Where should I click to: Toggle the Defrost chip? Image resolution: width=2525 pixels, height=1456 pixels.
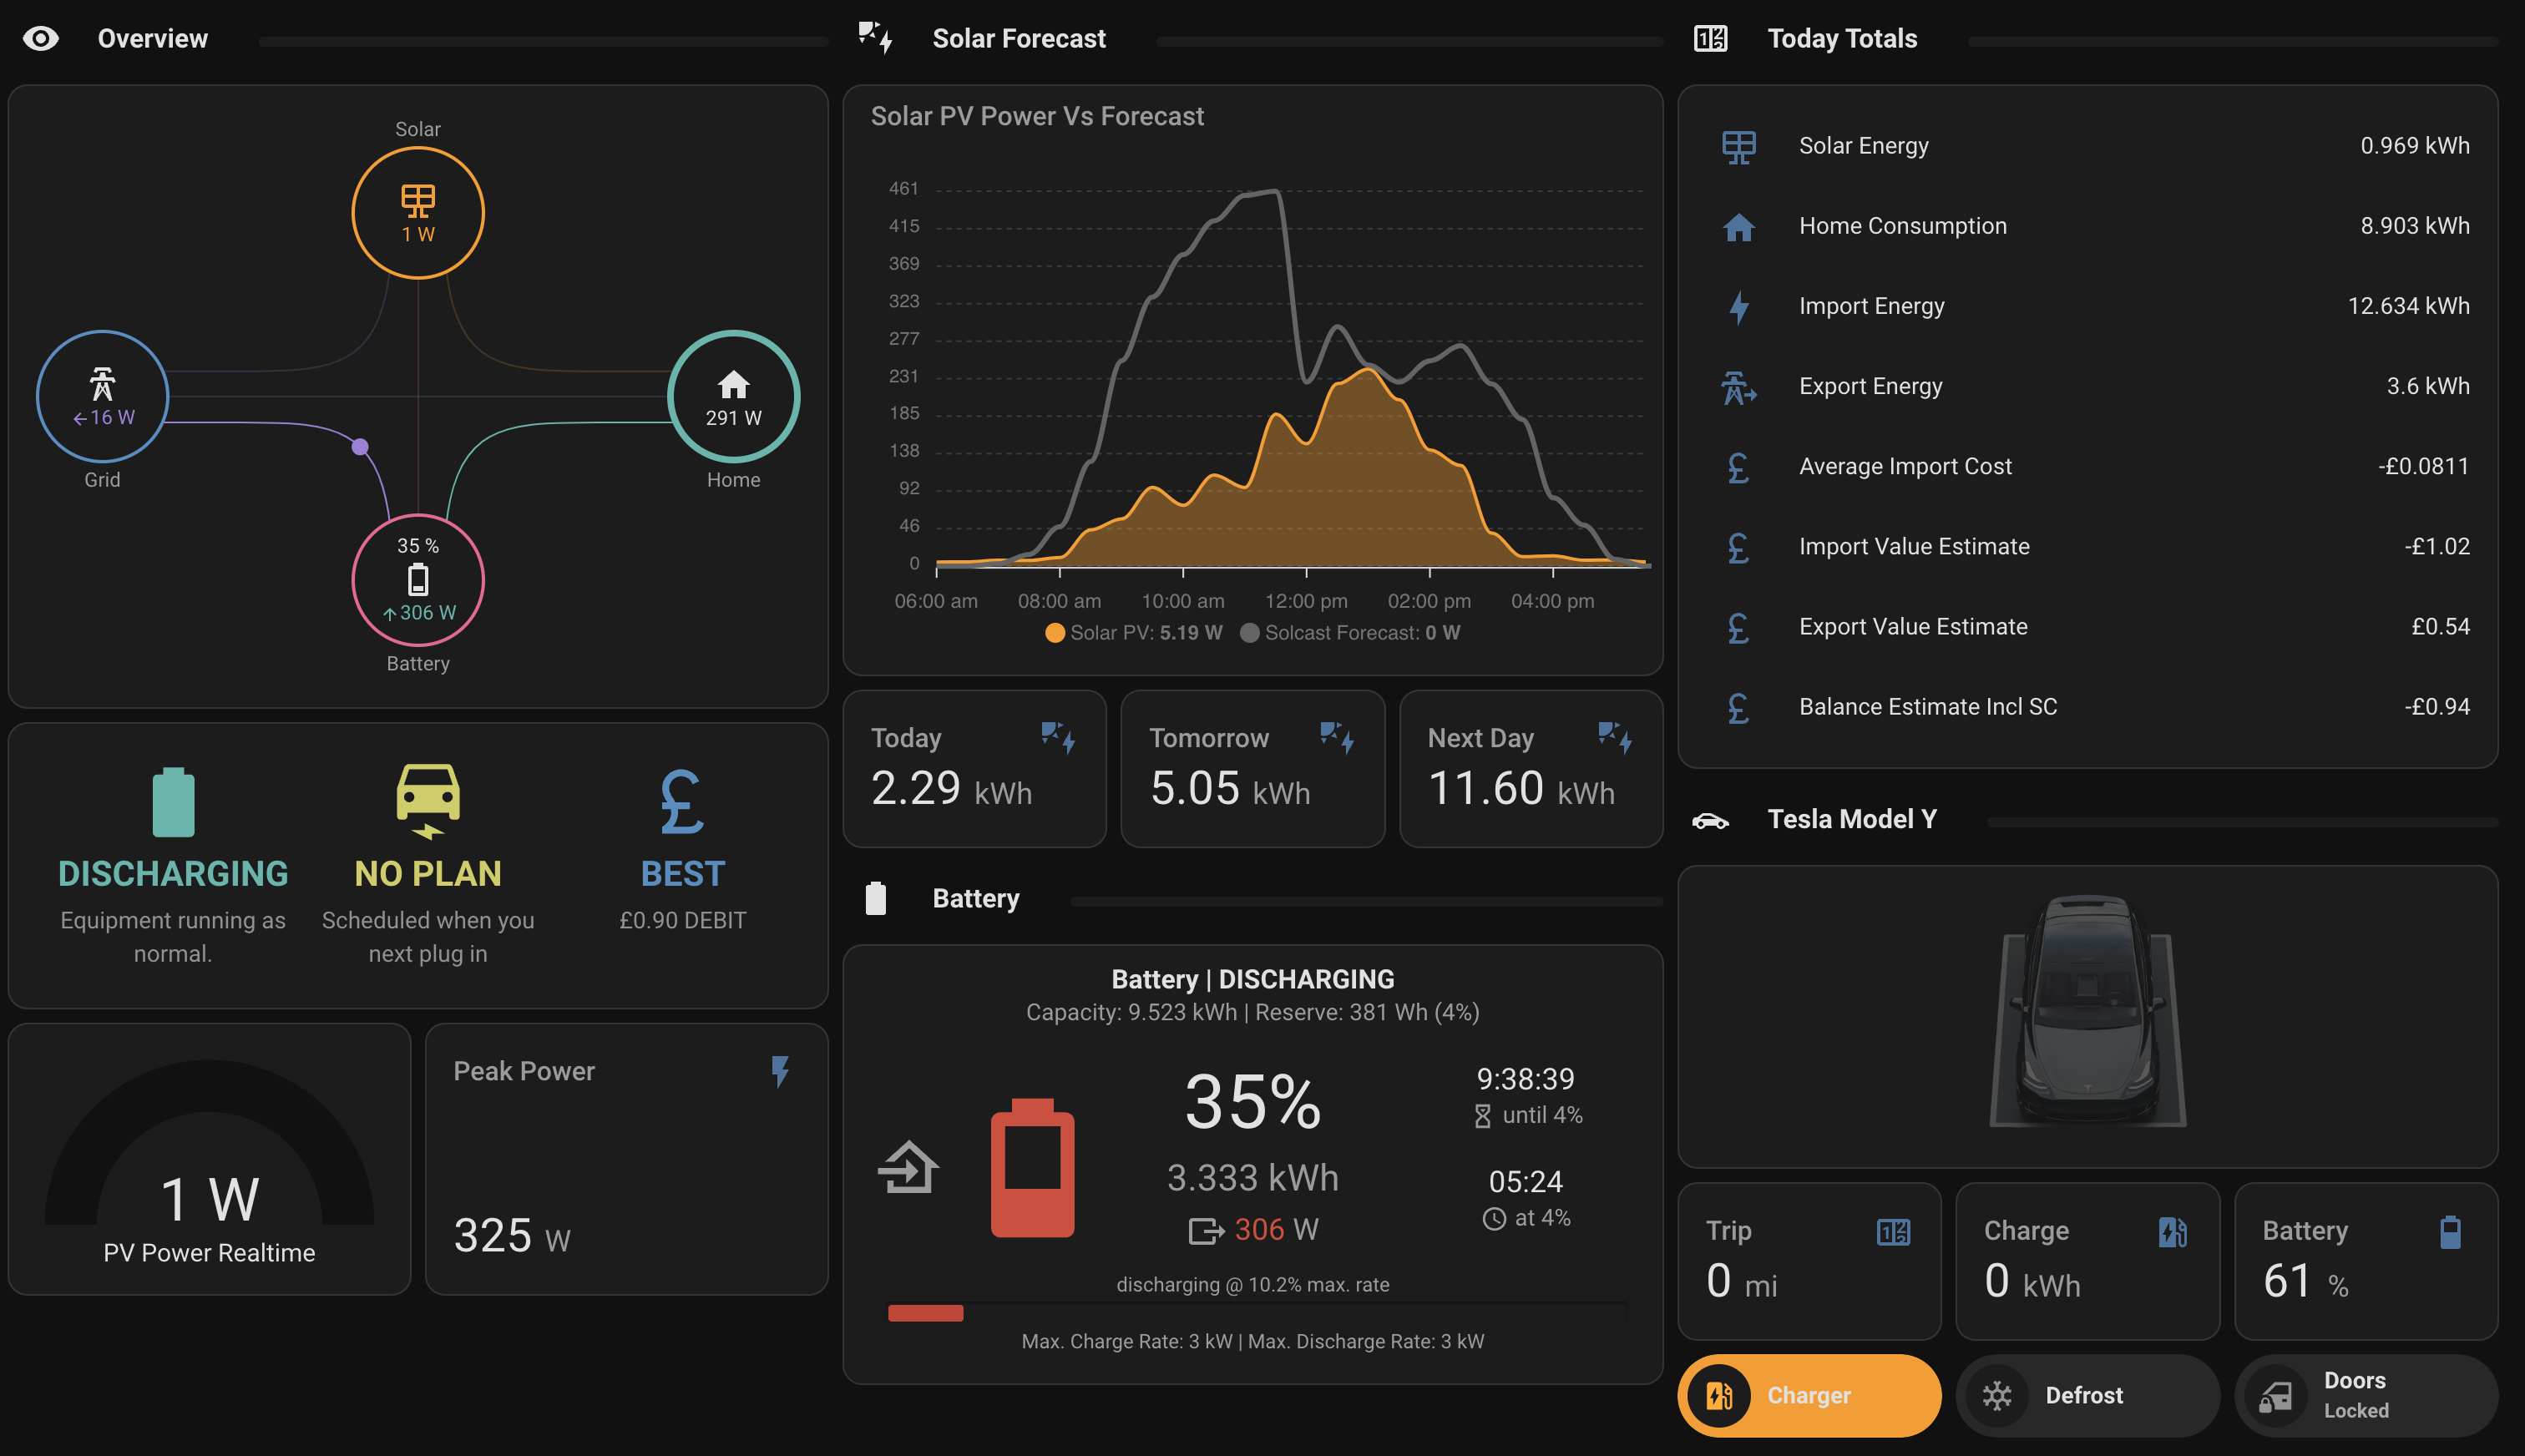pyautogui.click(x=2087, y=1395)
